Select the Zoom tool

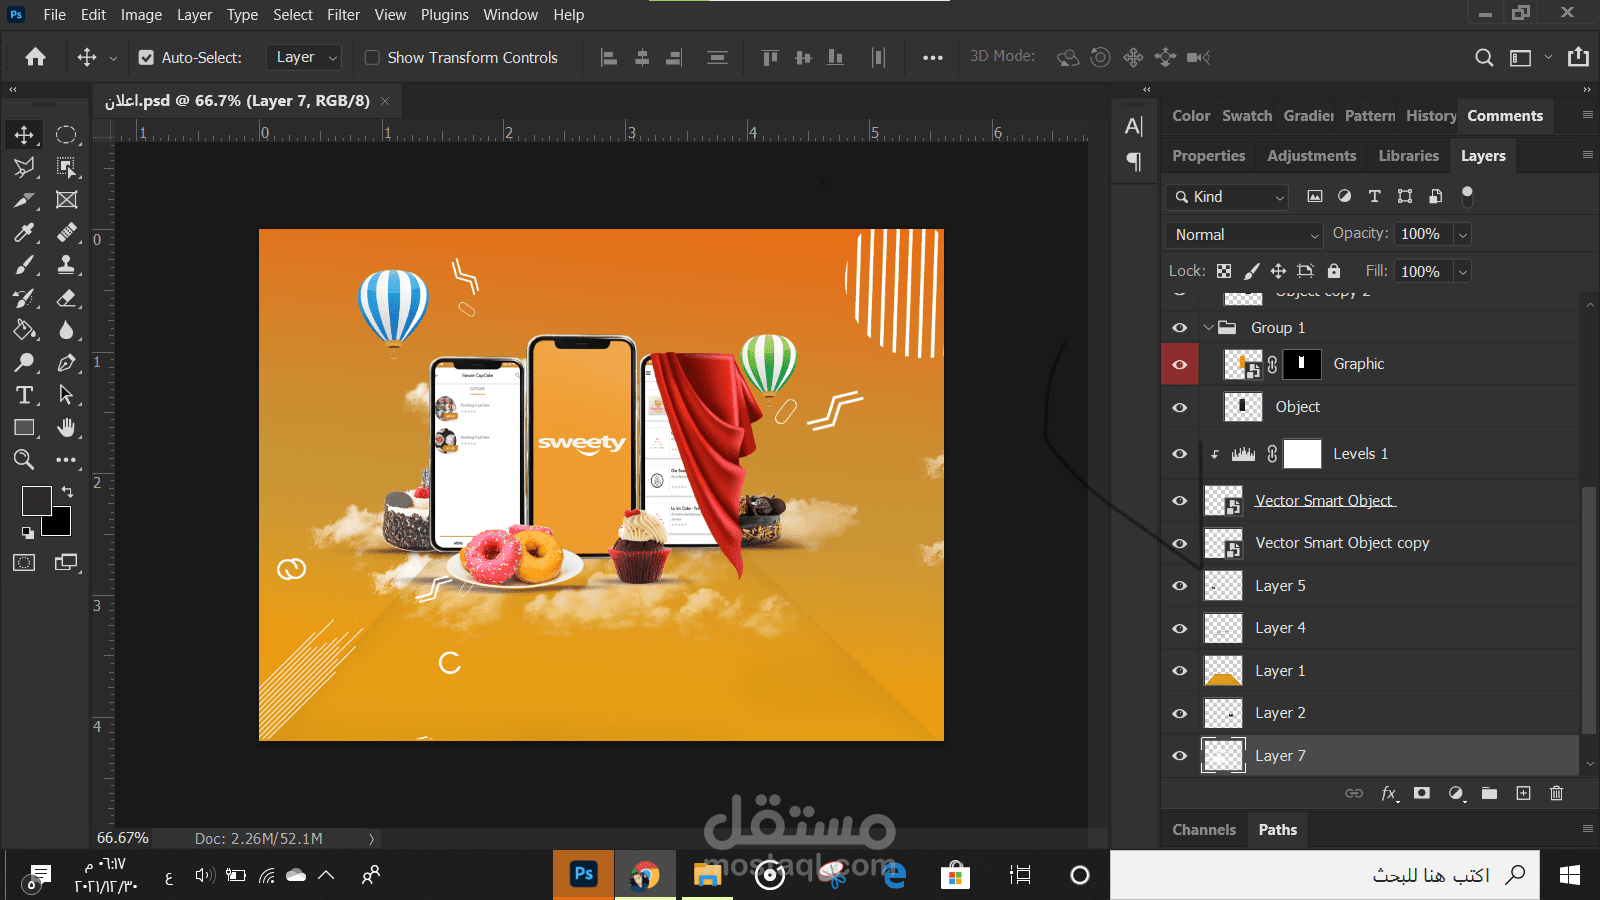pyautogui.click(x=24, y=460)
